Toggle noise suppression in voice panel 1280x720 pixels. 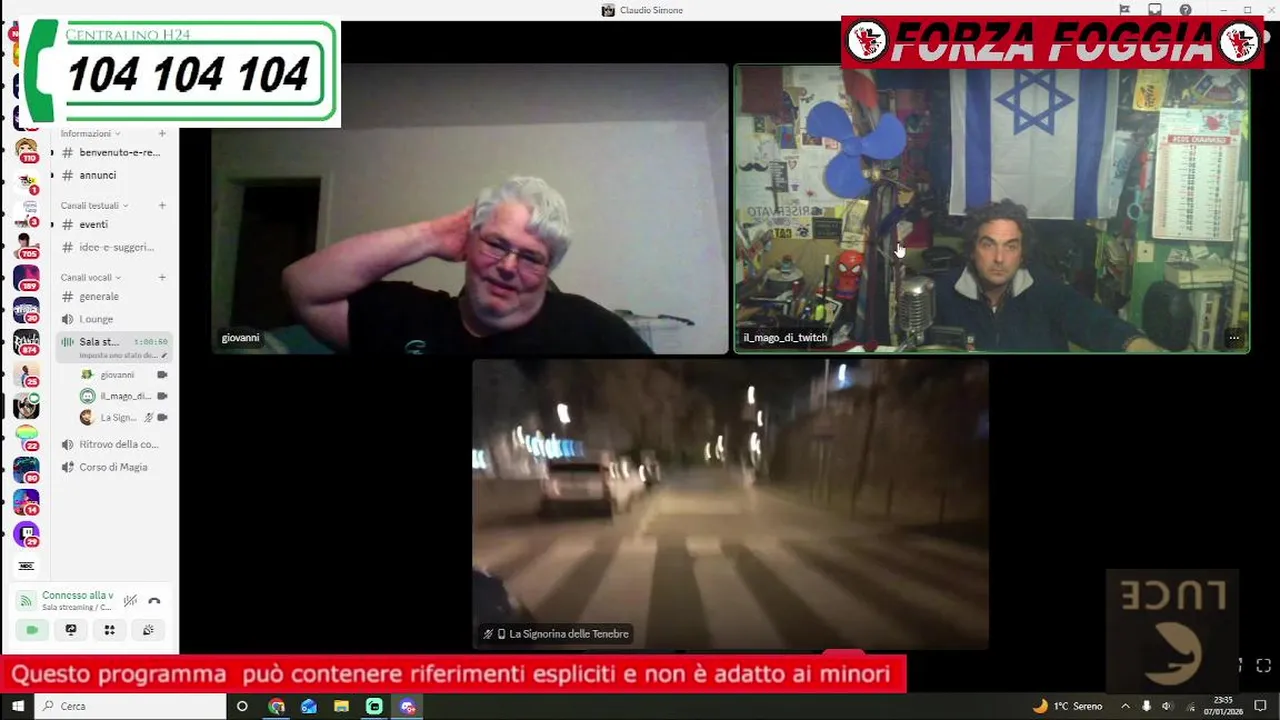coord(130,601)
